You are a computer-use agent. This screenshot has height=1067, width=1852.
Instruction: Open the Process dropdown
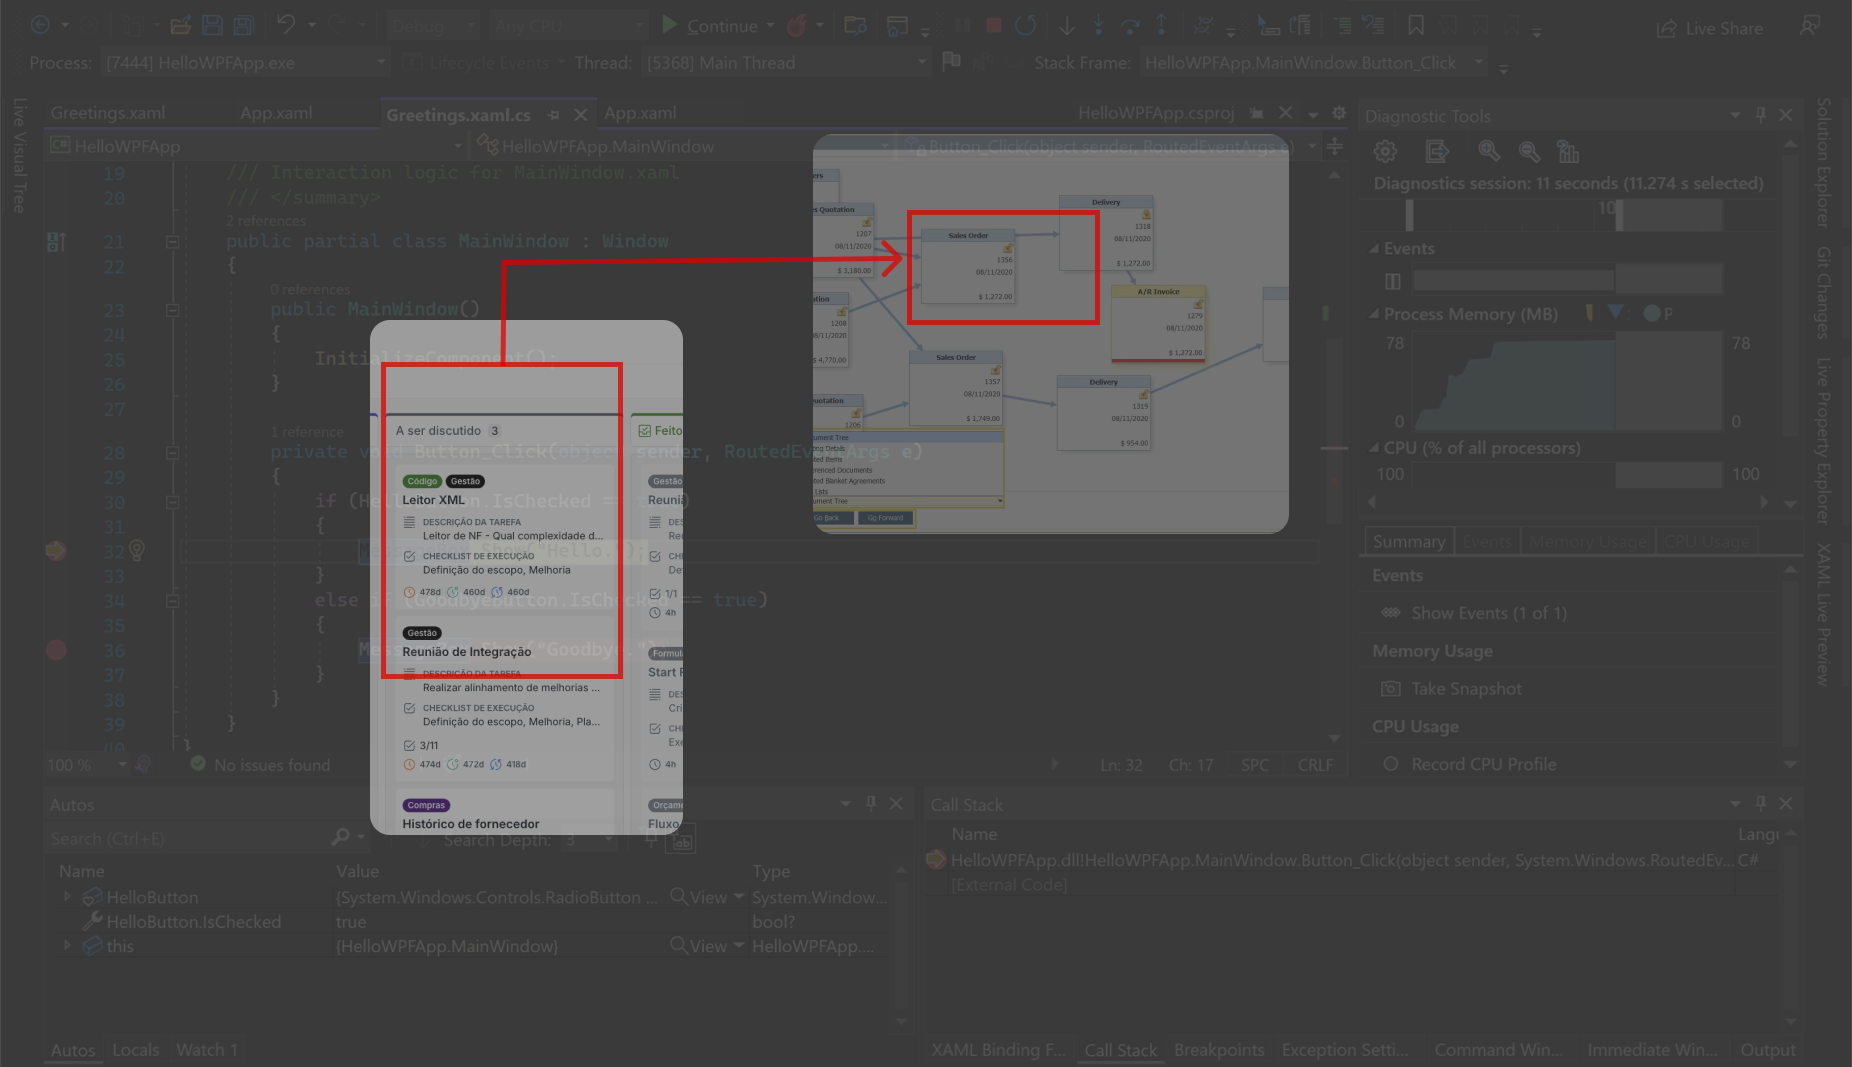pyautogui.click(x=246, y=63)
